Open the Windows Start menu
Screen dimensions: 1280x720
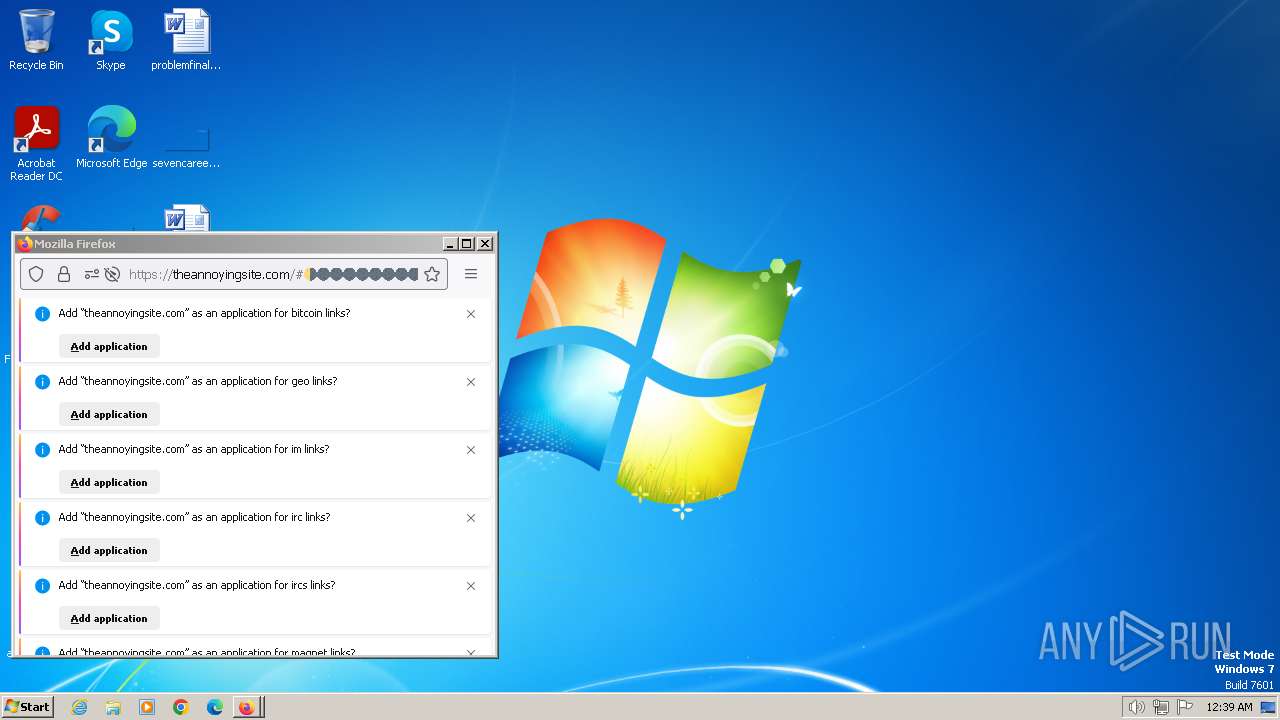(x=27, y=707)
